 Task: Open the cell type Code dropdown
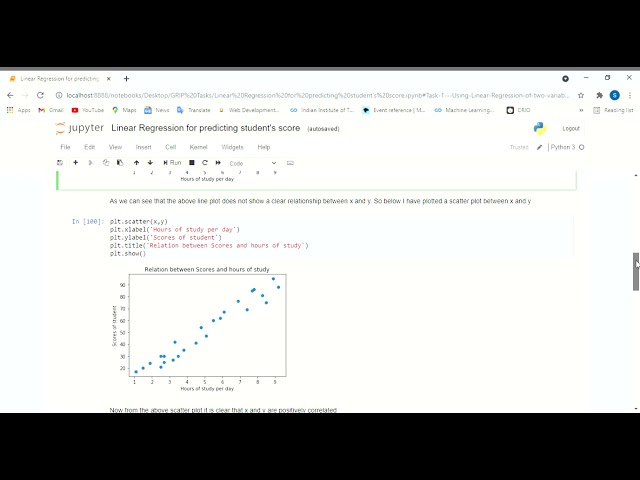tap(253, 163)
